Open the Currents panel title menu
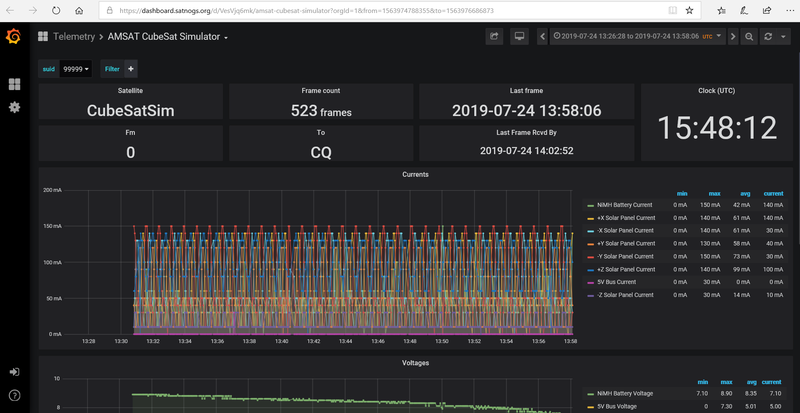Image resolution: width=800 pixels, height=413 pixels. tap(415, 174)
